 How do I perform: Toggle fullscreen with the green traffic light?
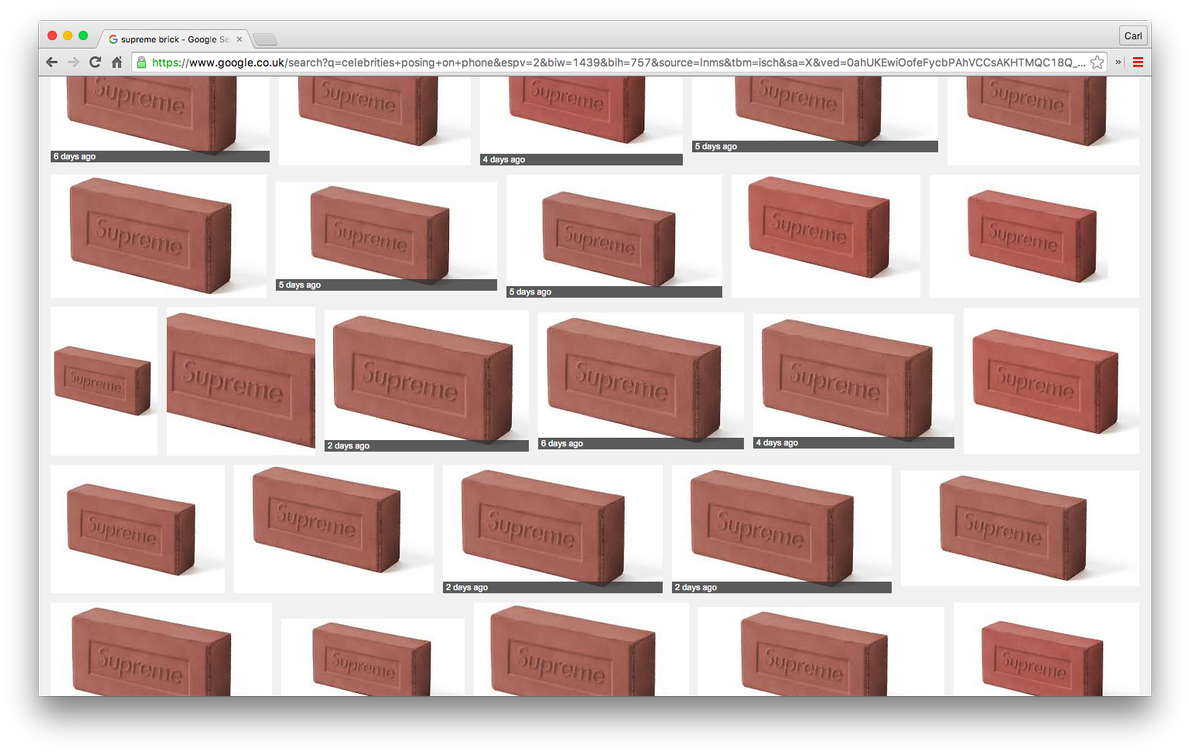tap(82, 34)
